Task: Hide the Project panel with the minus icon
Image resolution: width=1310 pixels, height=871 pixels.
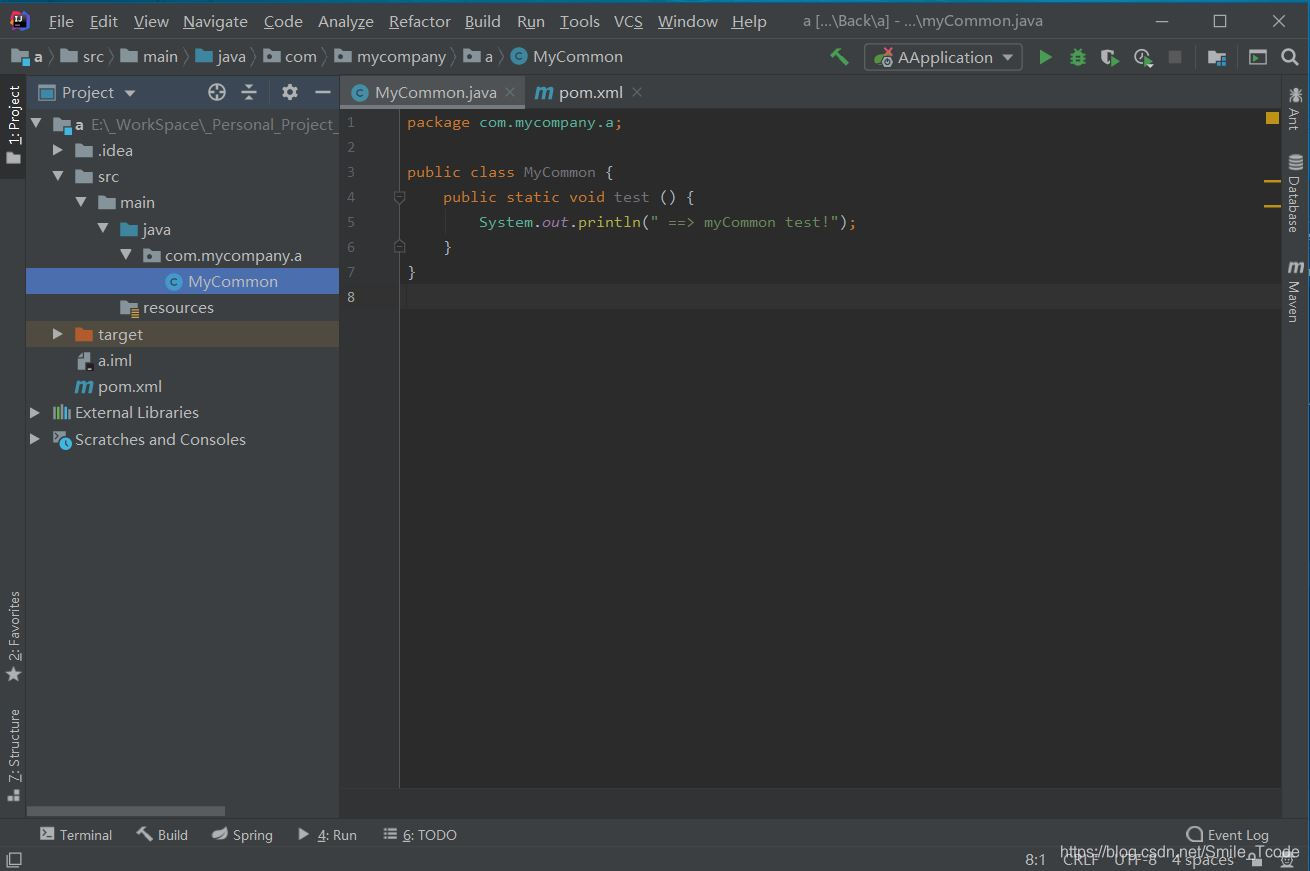Action: tap(322, 92)
